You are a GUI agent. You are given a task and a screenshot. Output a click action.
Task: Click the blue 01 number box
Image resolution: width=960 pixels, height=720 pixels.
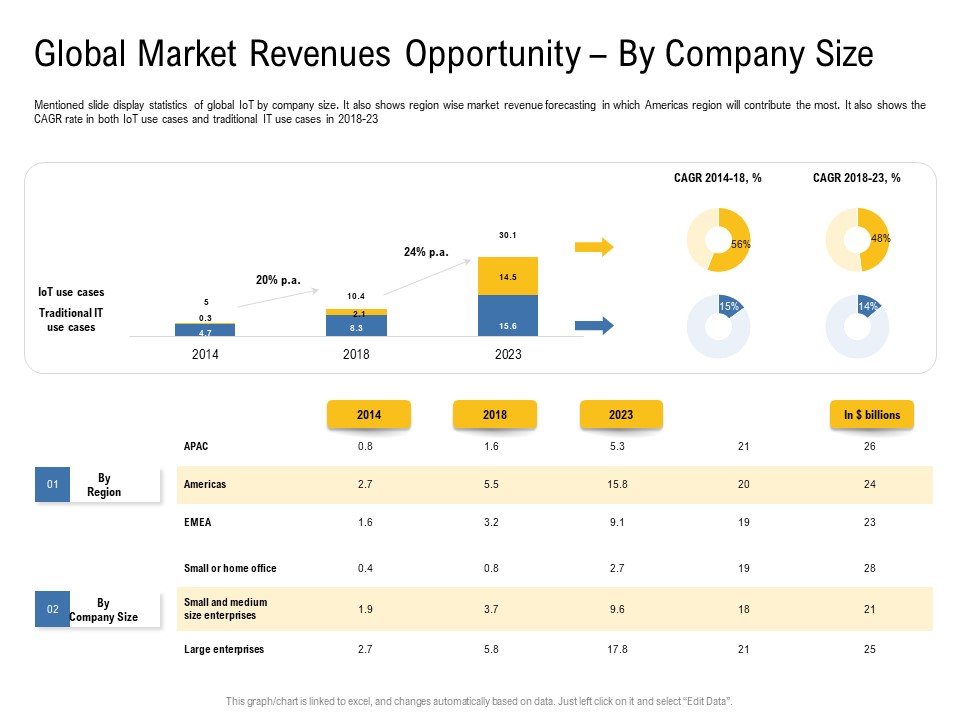click(x=53, y=484)
